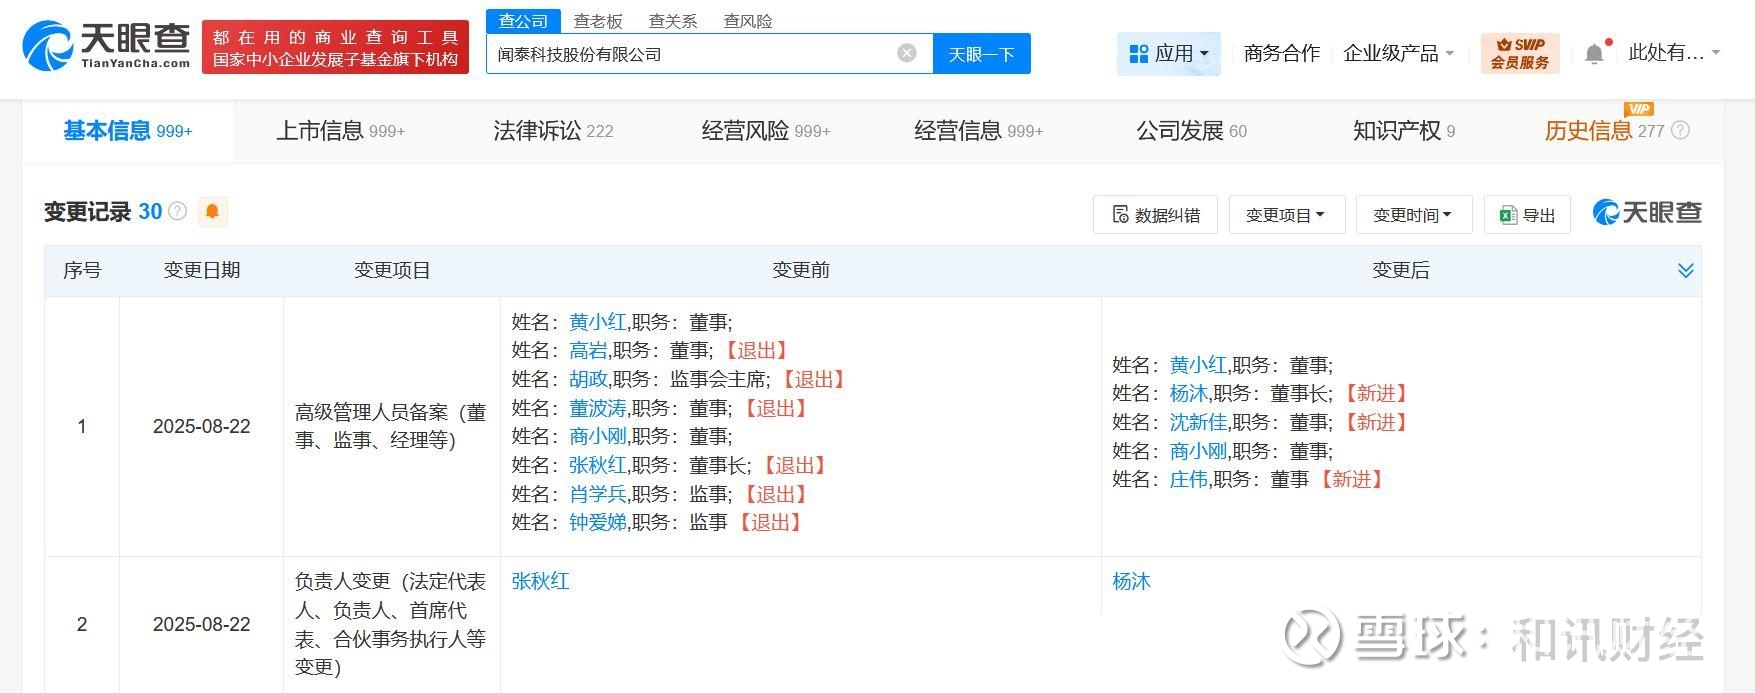The width and height of the screenshot is (1755, 693).
Task: Switch to the 经营风险 tab
Action: pyautogui.click(x=766, y=131)
